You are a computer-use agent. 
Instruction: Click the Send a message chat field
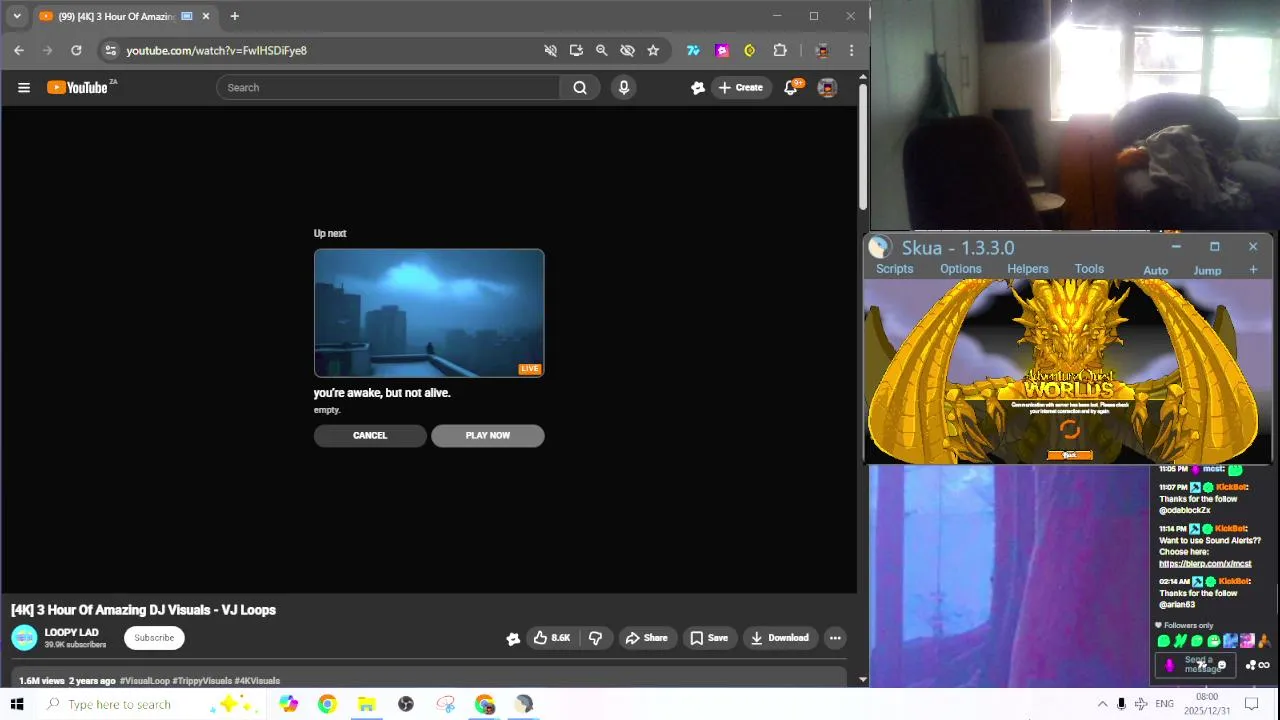1196,665
